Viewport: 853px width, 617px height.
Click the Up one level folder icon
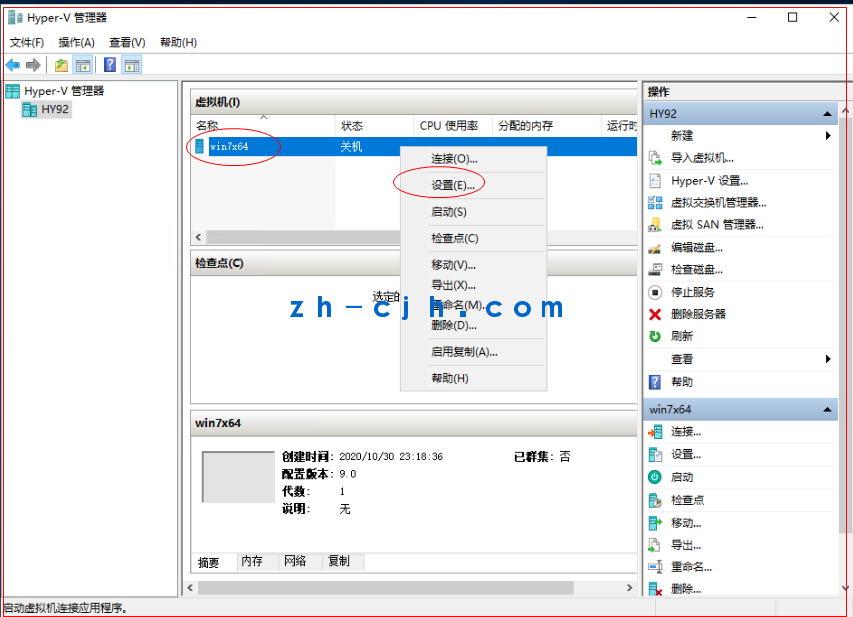(61, 65)
